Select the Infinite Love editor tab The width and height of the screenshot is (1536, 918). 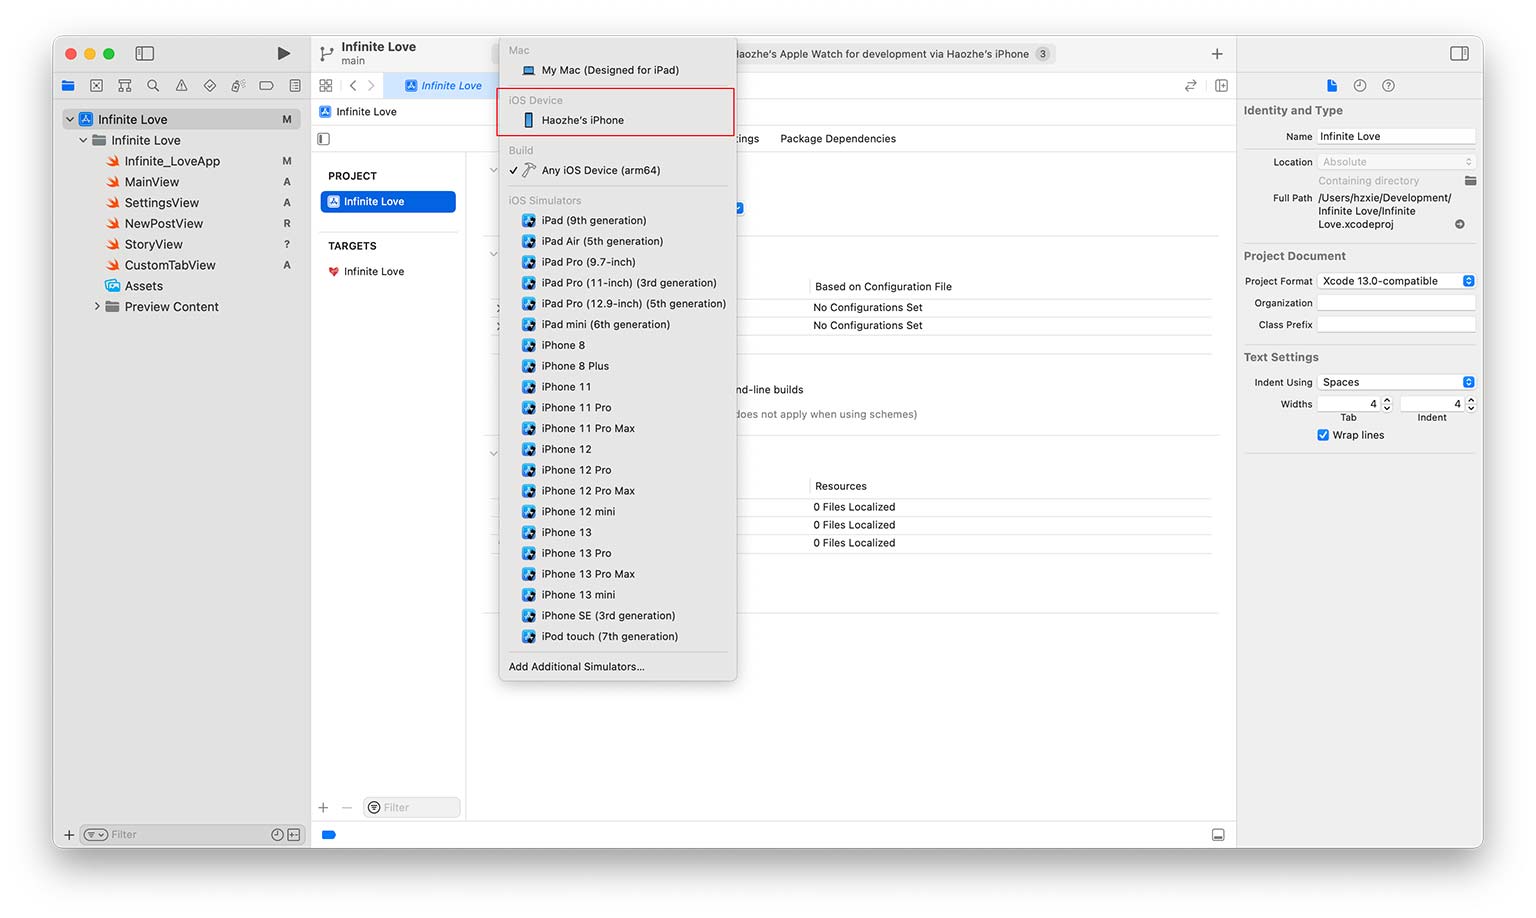pyautogui.click(x=443, y=86)
